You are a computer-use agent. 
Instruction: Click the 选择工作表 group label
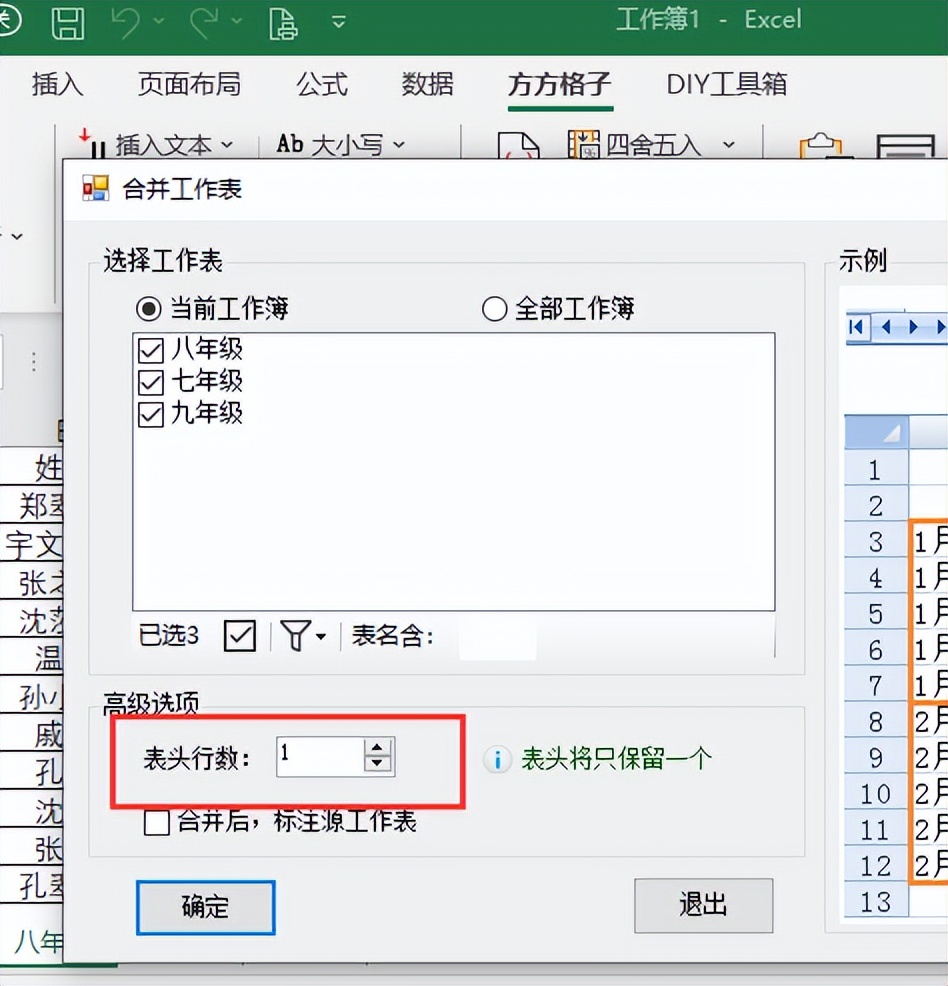point(163,260)
